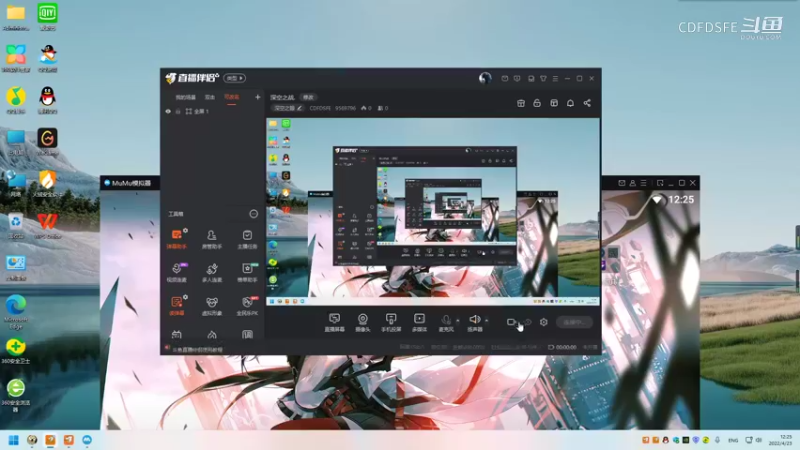Open the Windows Start button
The height and width of the screenshot is (450, 800).
[14, 440]
